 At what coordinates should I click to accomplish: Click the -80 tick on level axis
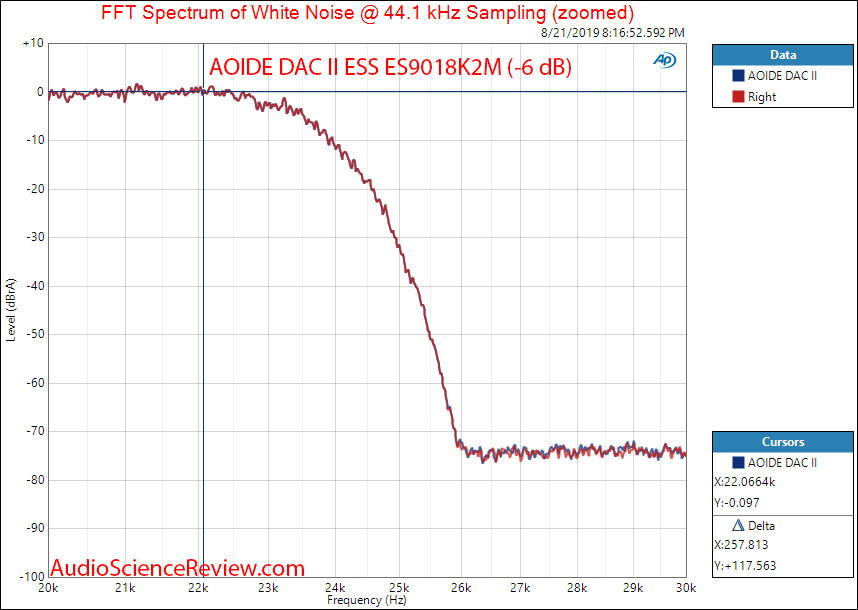(x=34, y=480)
